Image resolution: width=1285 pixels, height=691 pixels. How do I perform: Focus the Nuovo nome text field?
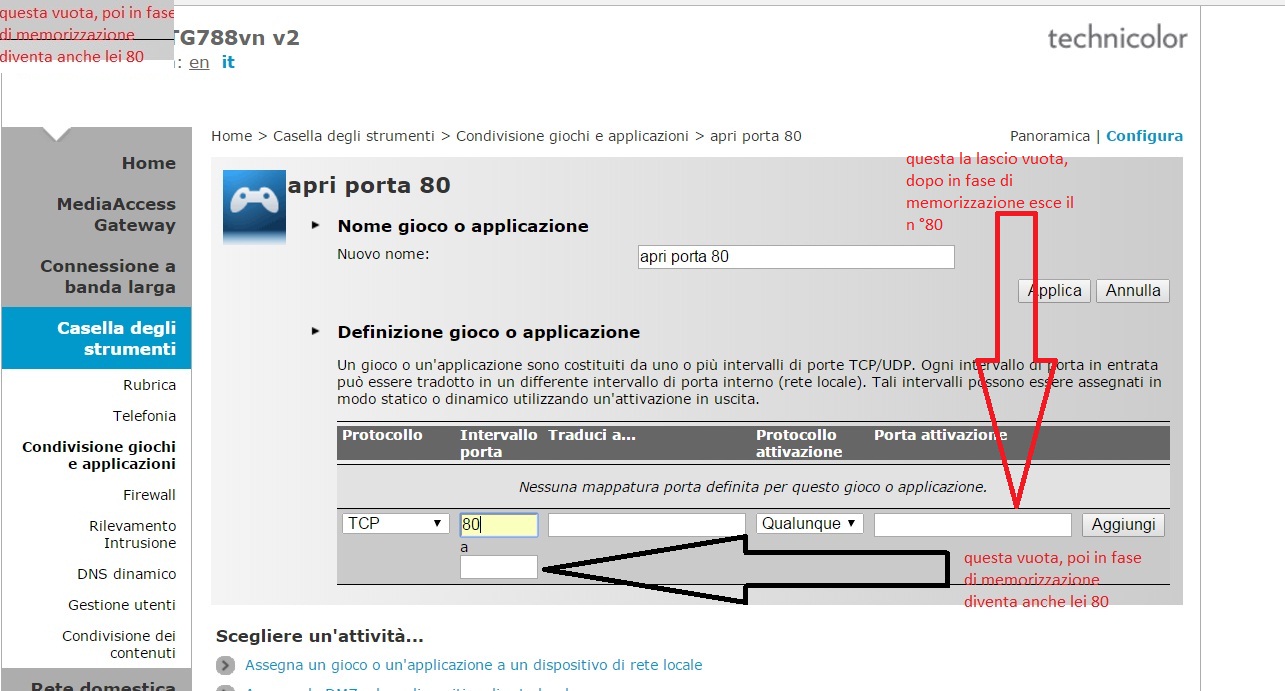(x=796, y=257)
